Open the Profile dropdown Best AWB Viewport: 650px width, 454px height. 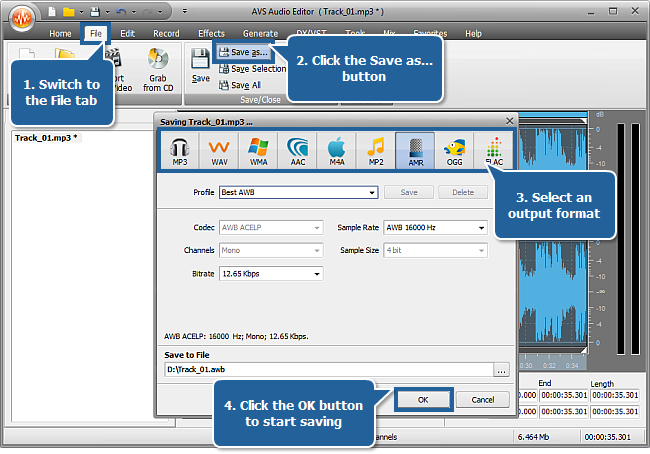click(298, 192)
